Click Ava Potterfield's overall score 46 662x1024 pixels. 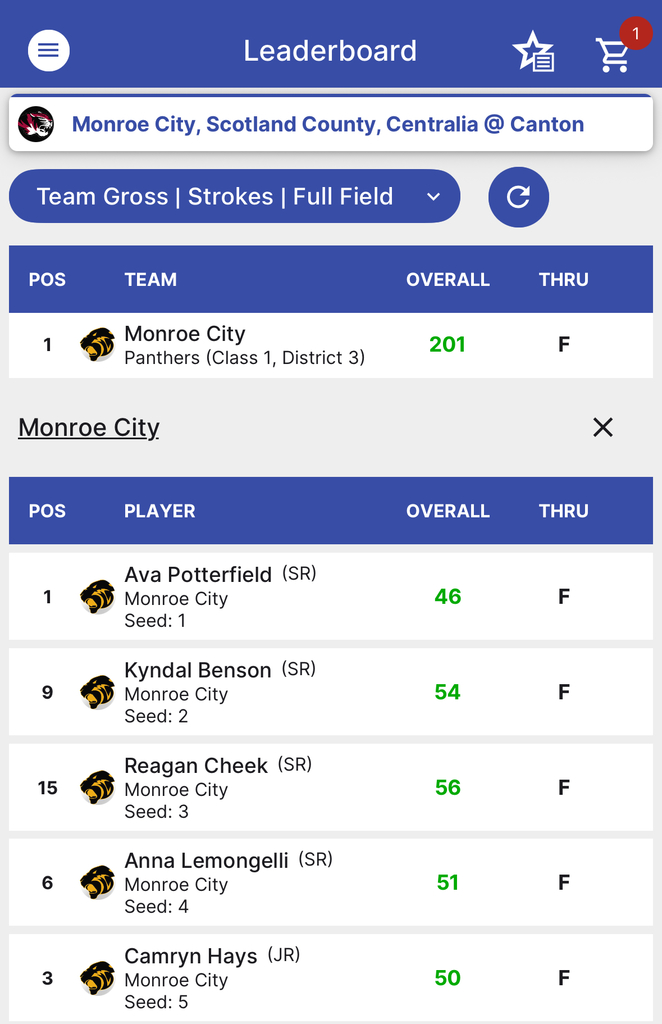(447, 597)
